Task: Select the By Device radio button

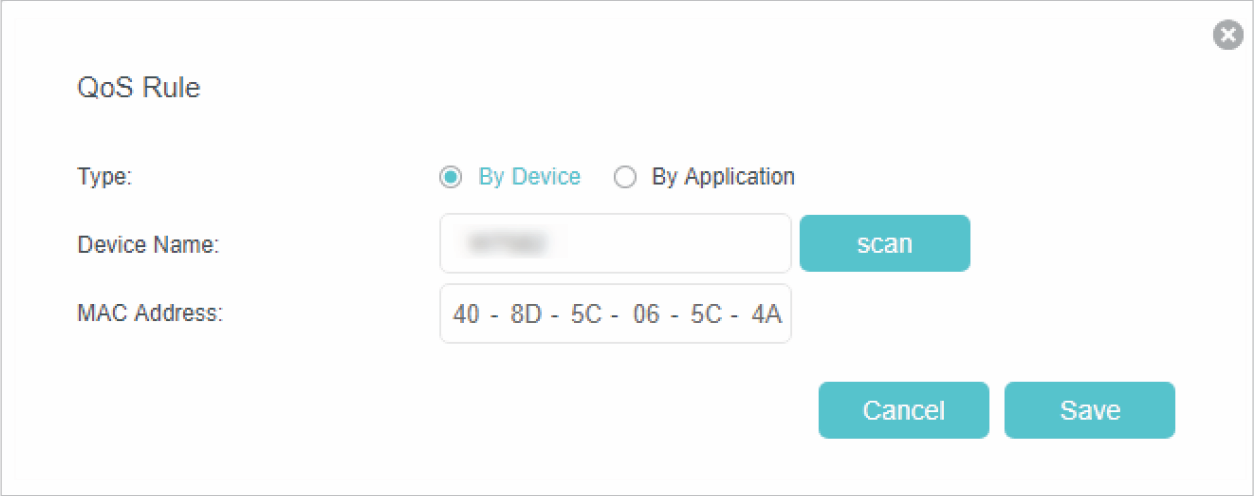Action: tap(451, 178)
